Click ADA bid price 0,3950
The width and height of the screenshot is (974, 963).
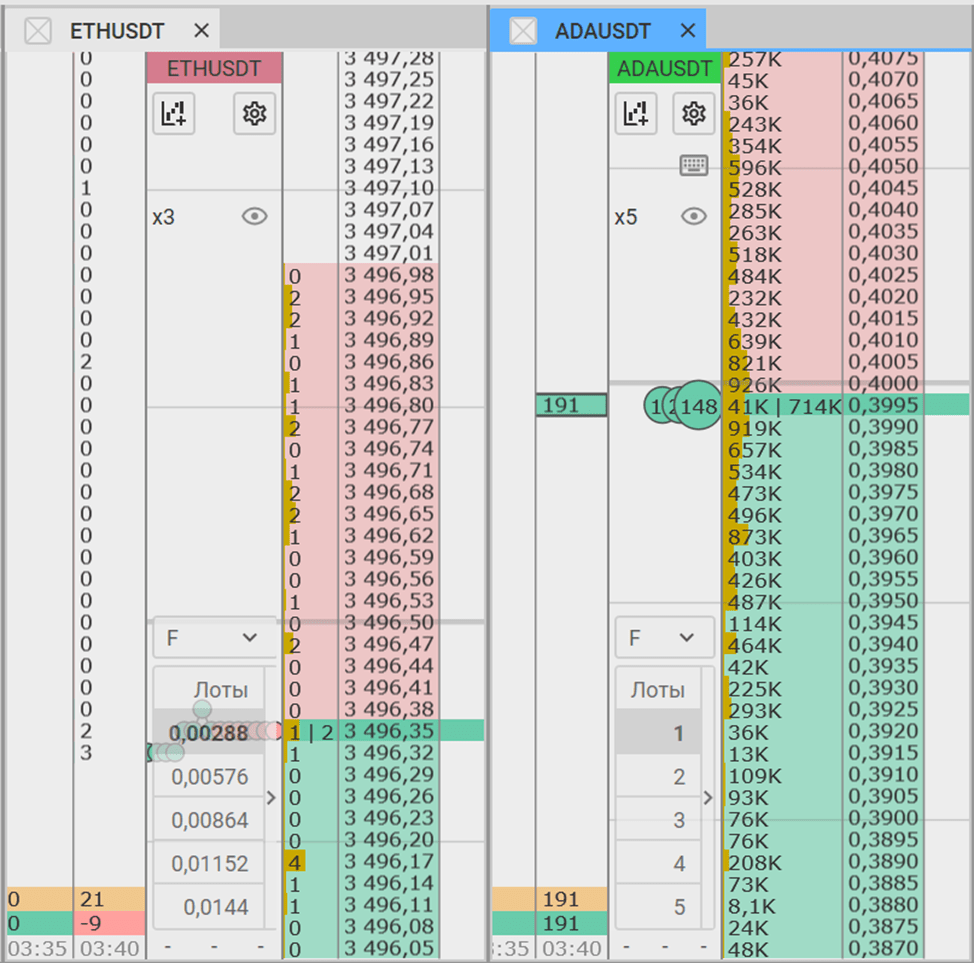coord(883,601)
